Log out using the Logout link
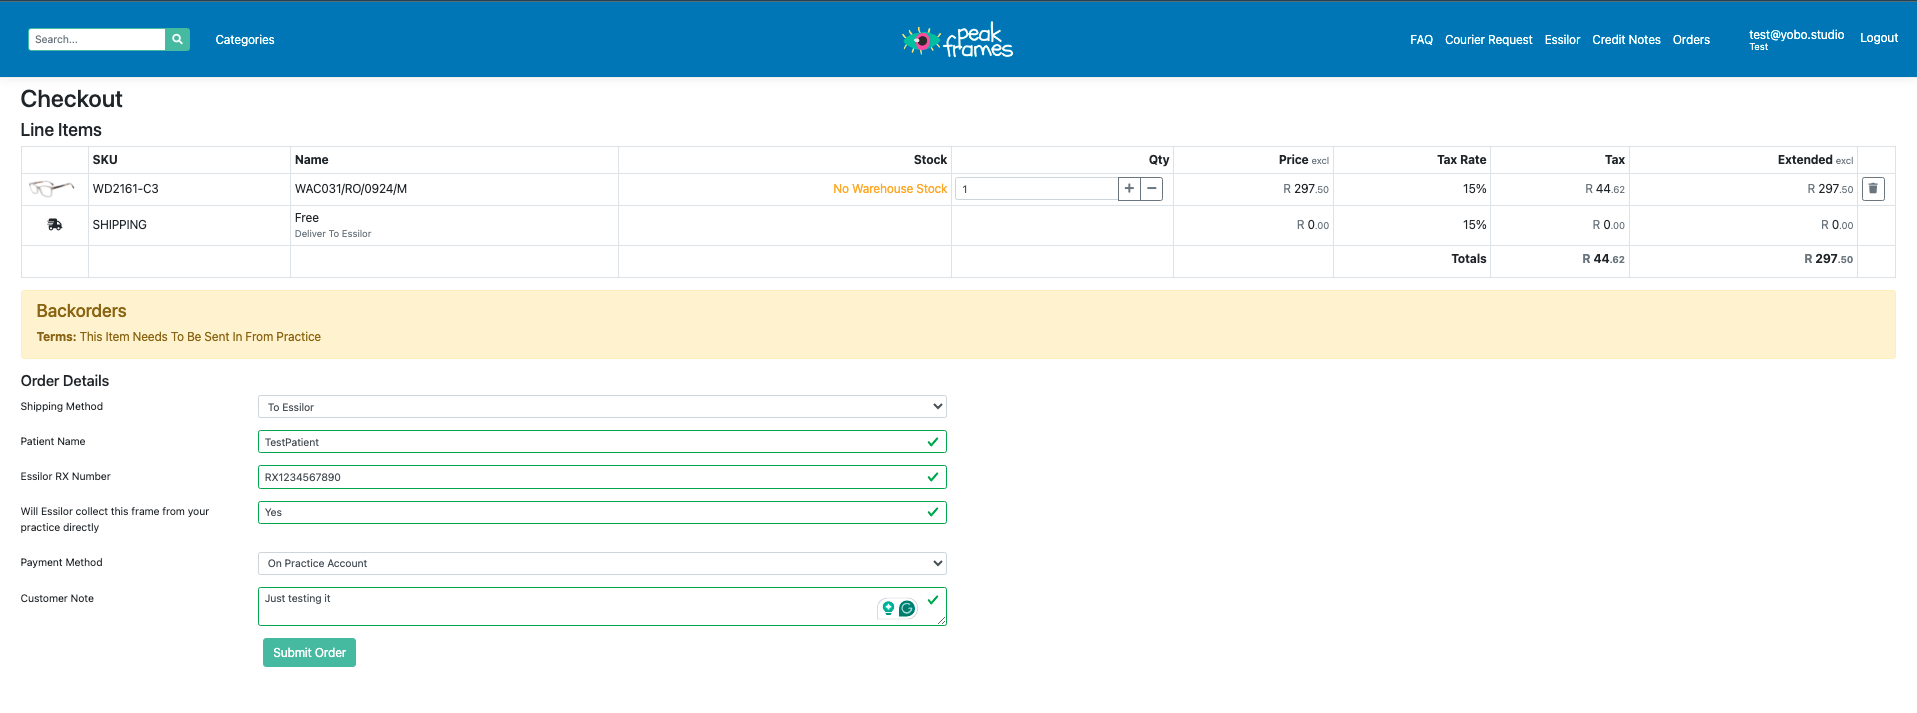This screenshot has height=713, width=1917. (x=1878, y=38)
